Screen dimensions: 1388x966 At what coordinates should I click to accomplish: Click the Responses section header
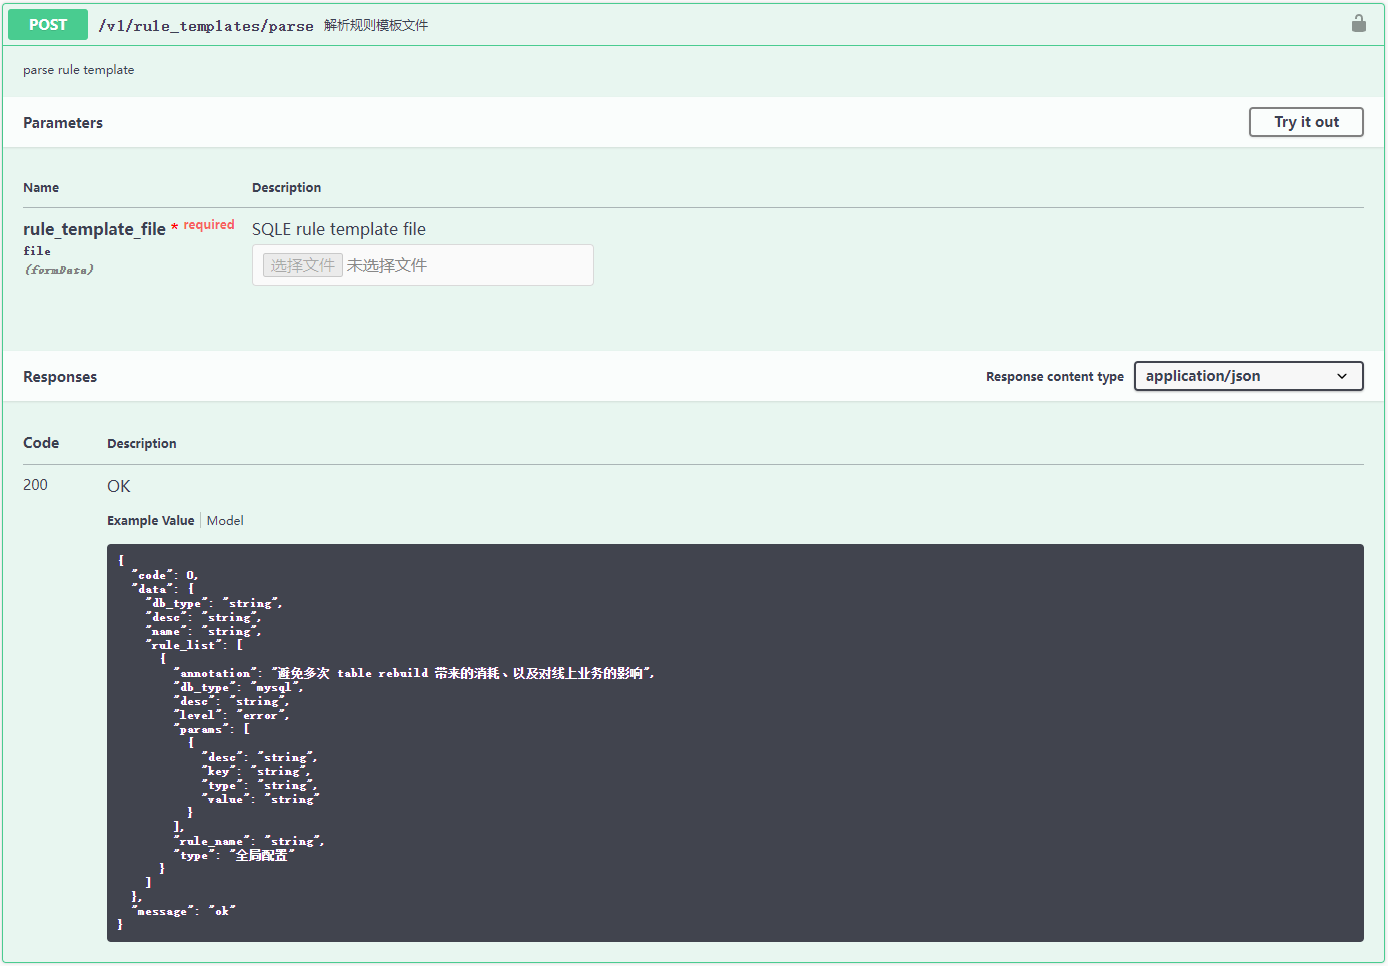(x=59, y=376)
